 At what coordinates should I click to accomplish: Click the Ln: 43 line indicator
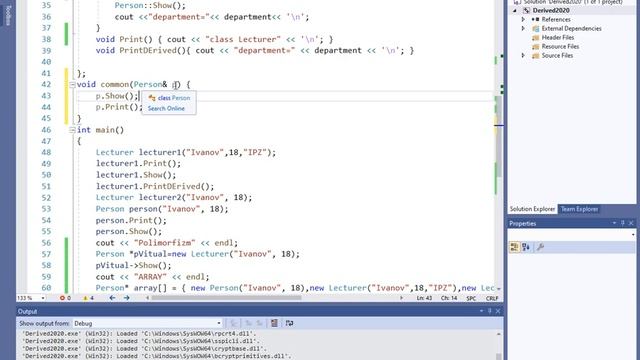(x=424, y=298)
